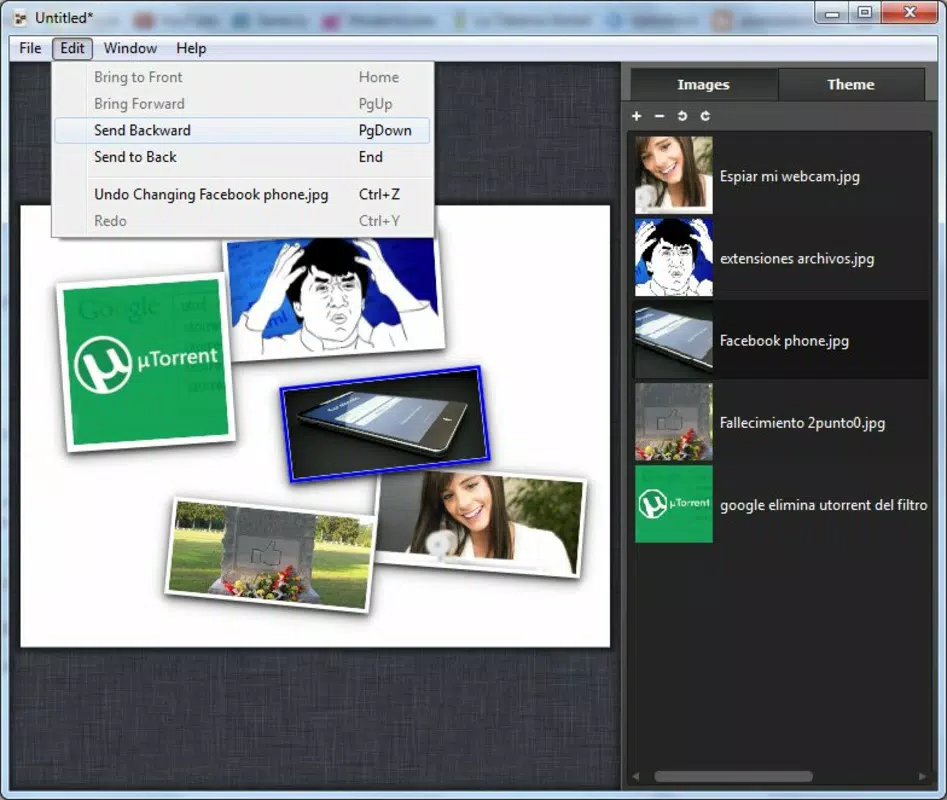The image size is (947, 800).
Task: Click the extensiones archivos.jpg filename
Action: pos(797,258)
